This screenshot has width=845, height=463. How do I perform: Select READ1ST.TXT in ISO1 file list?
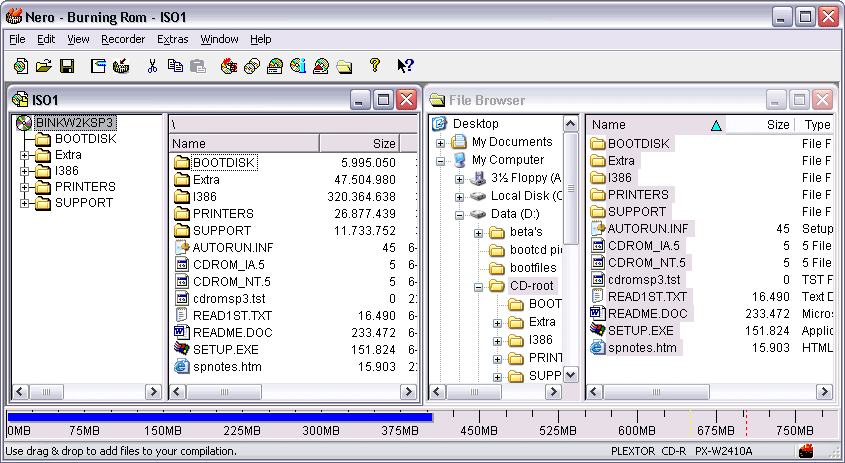[232, 315]
